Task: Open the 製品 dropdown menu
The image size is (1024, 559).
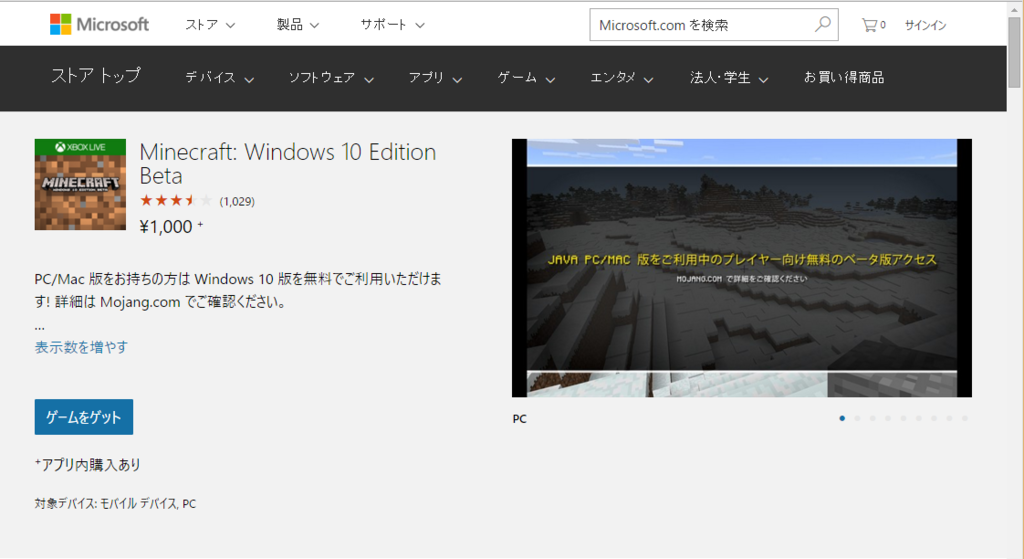Action: point(298,25)
